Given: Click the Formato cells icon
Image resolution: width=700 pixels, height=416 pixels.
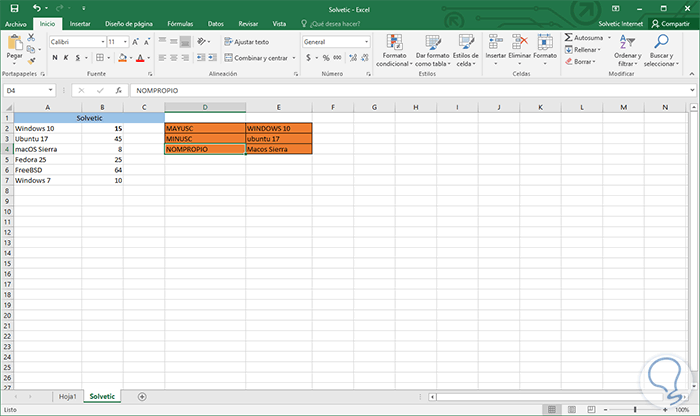Looking at the screenshot, I should tap(545, 42).
